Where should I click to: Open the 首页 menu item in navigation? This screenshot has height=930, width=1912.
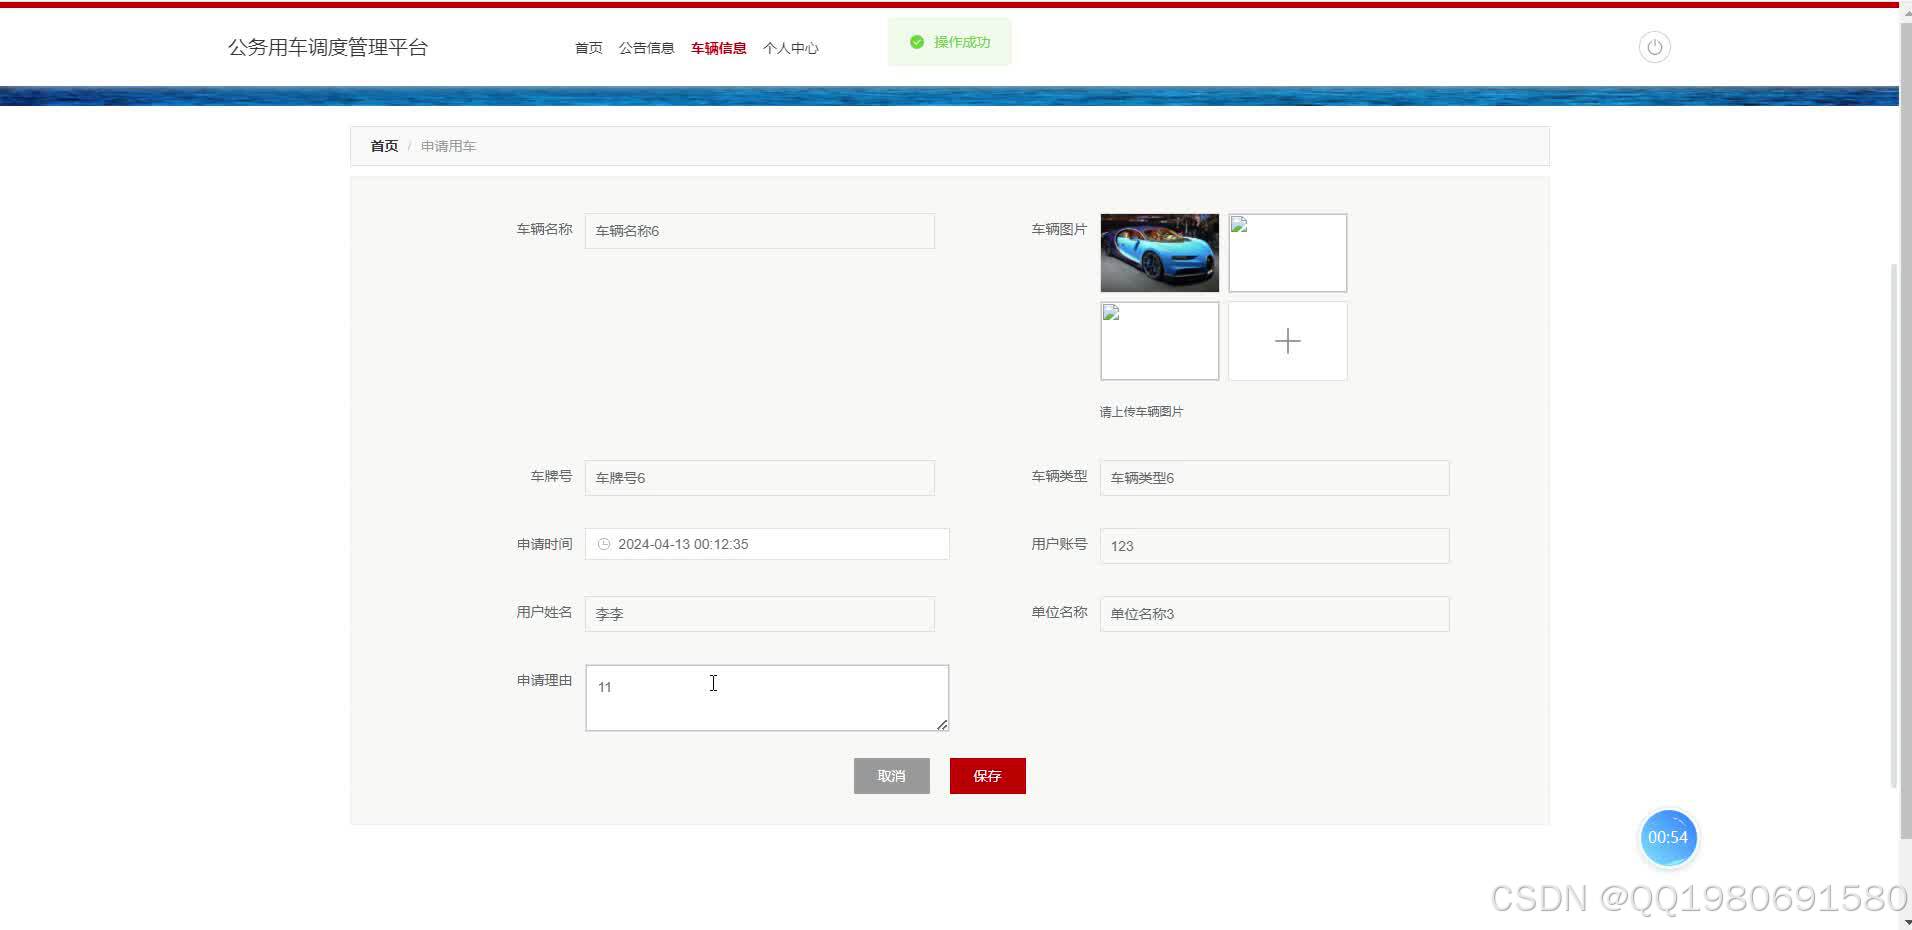(x=588, y=47)
